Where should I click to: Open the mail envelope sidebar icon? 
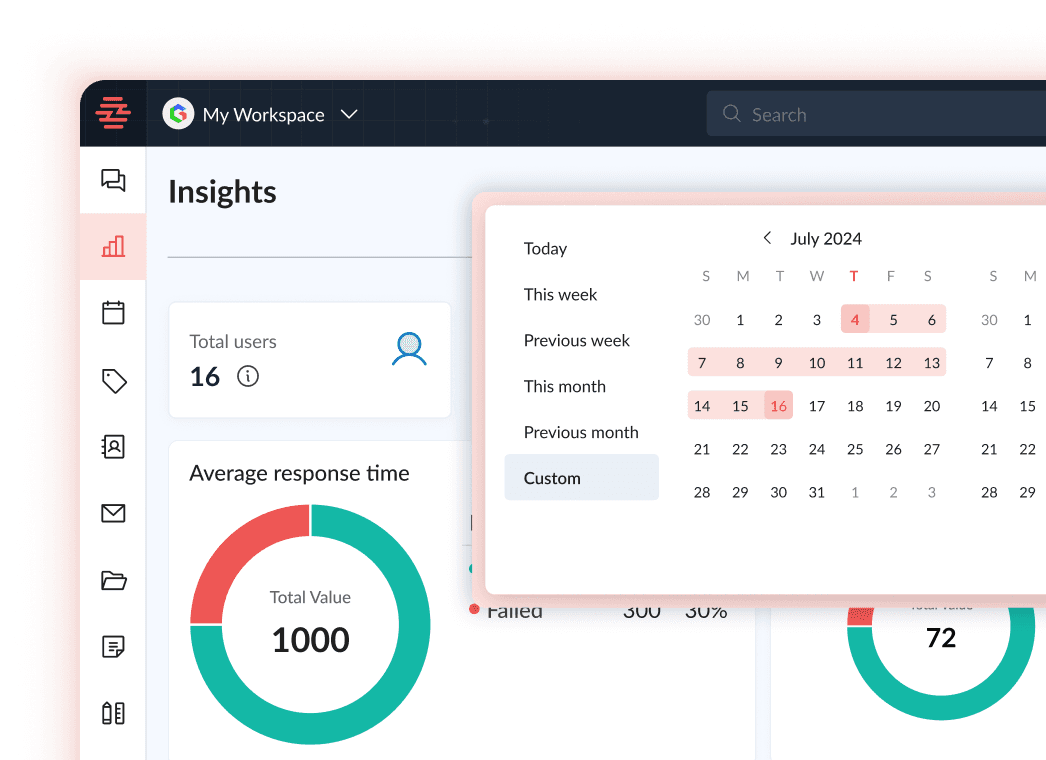click(x=113, y=514)
